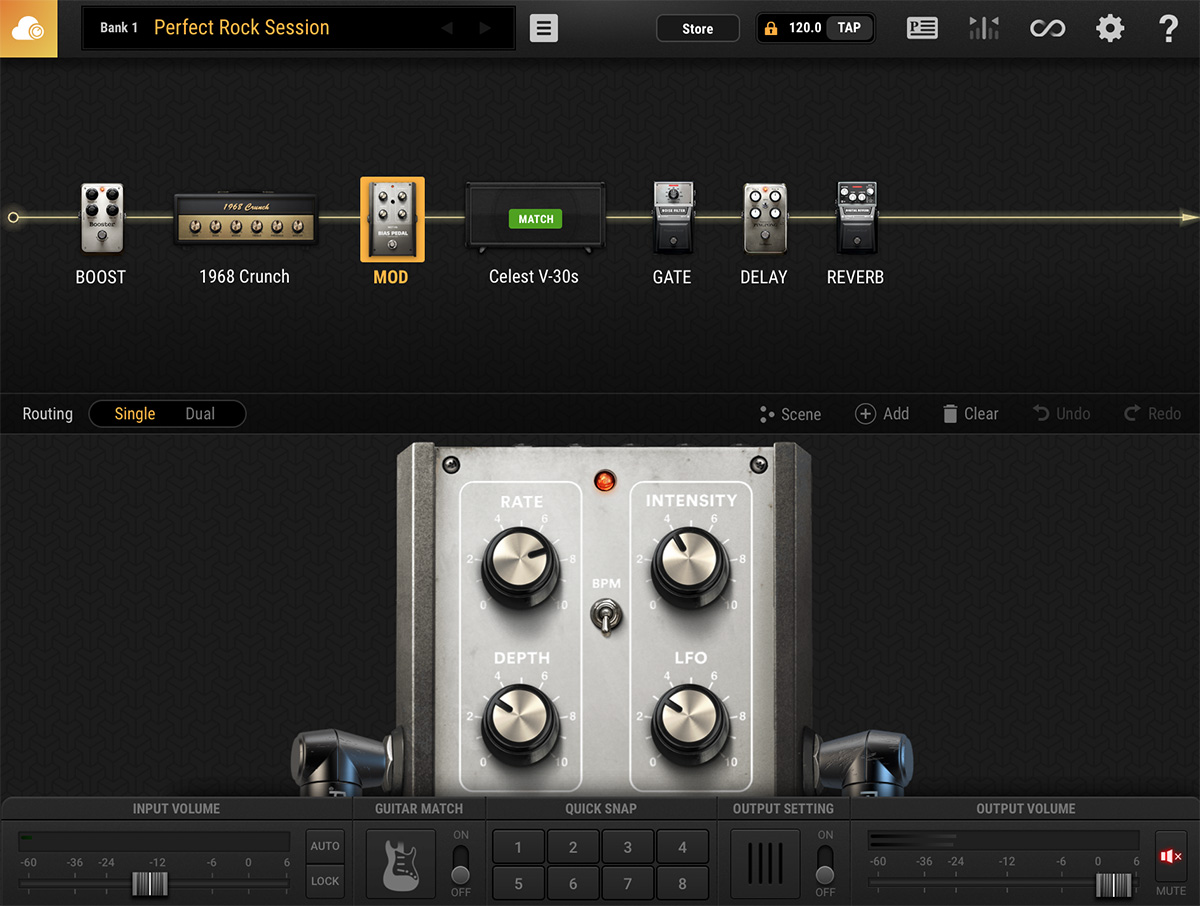This screenshot has width=1200, height=906.
Task: Undo the last action
Action: pyautogui.click(x=1061, y=414)
